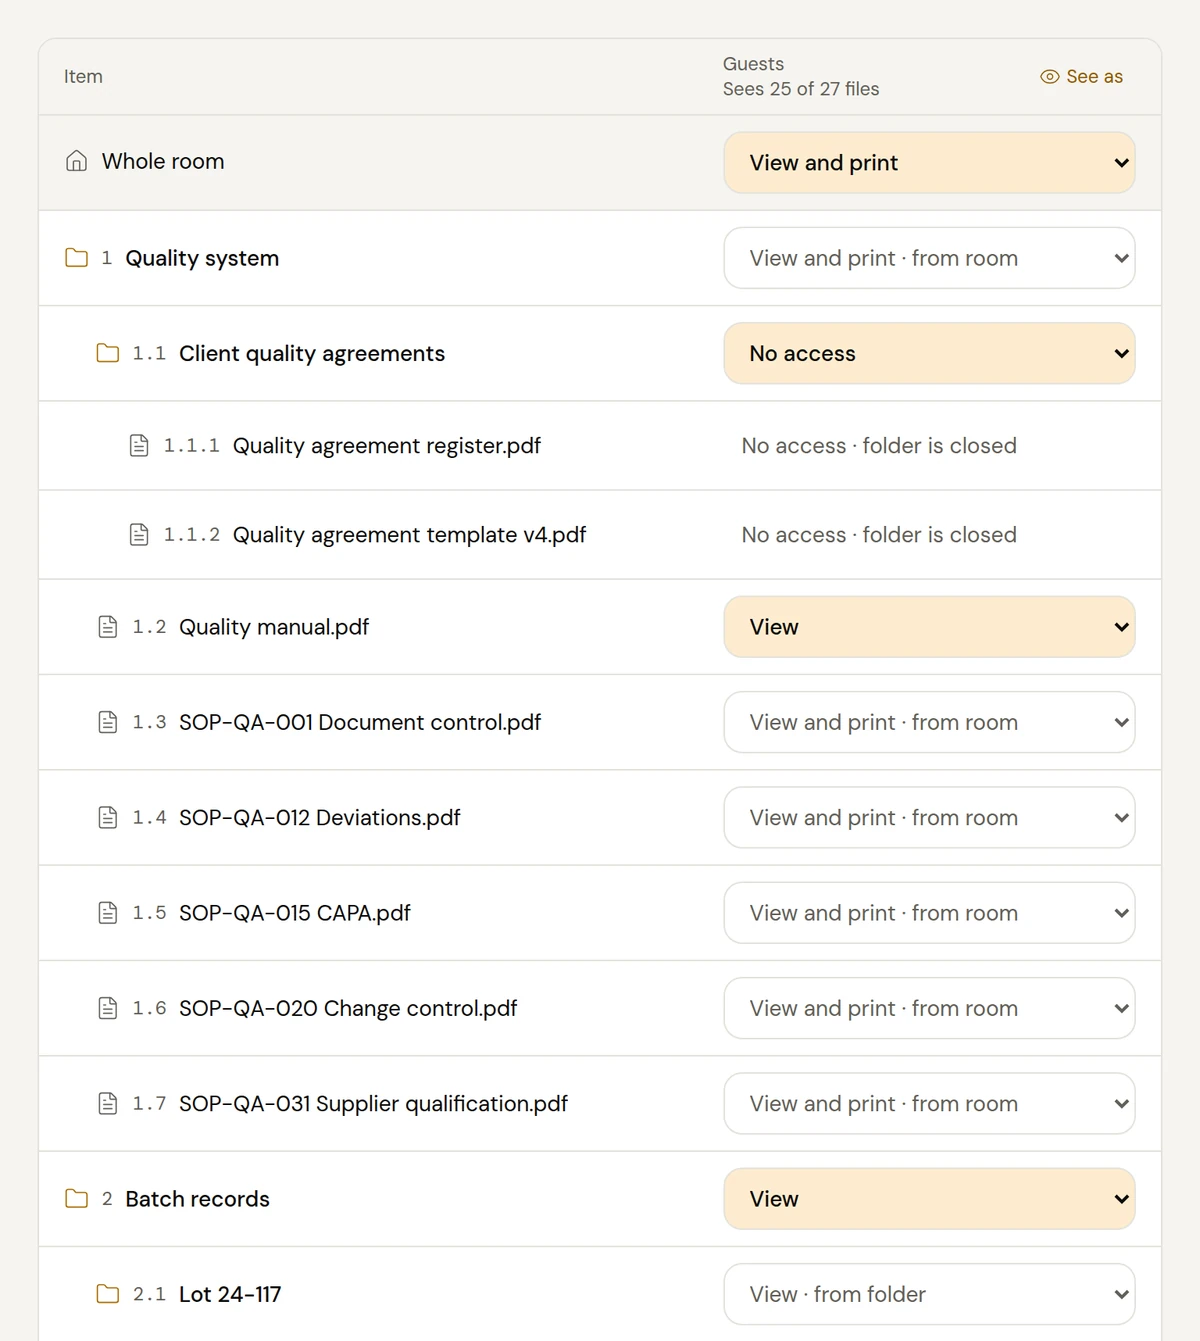Click file icon for Quality agreement template v4.pdf

pyautogui.click(x=139, y=535)
